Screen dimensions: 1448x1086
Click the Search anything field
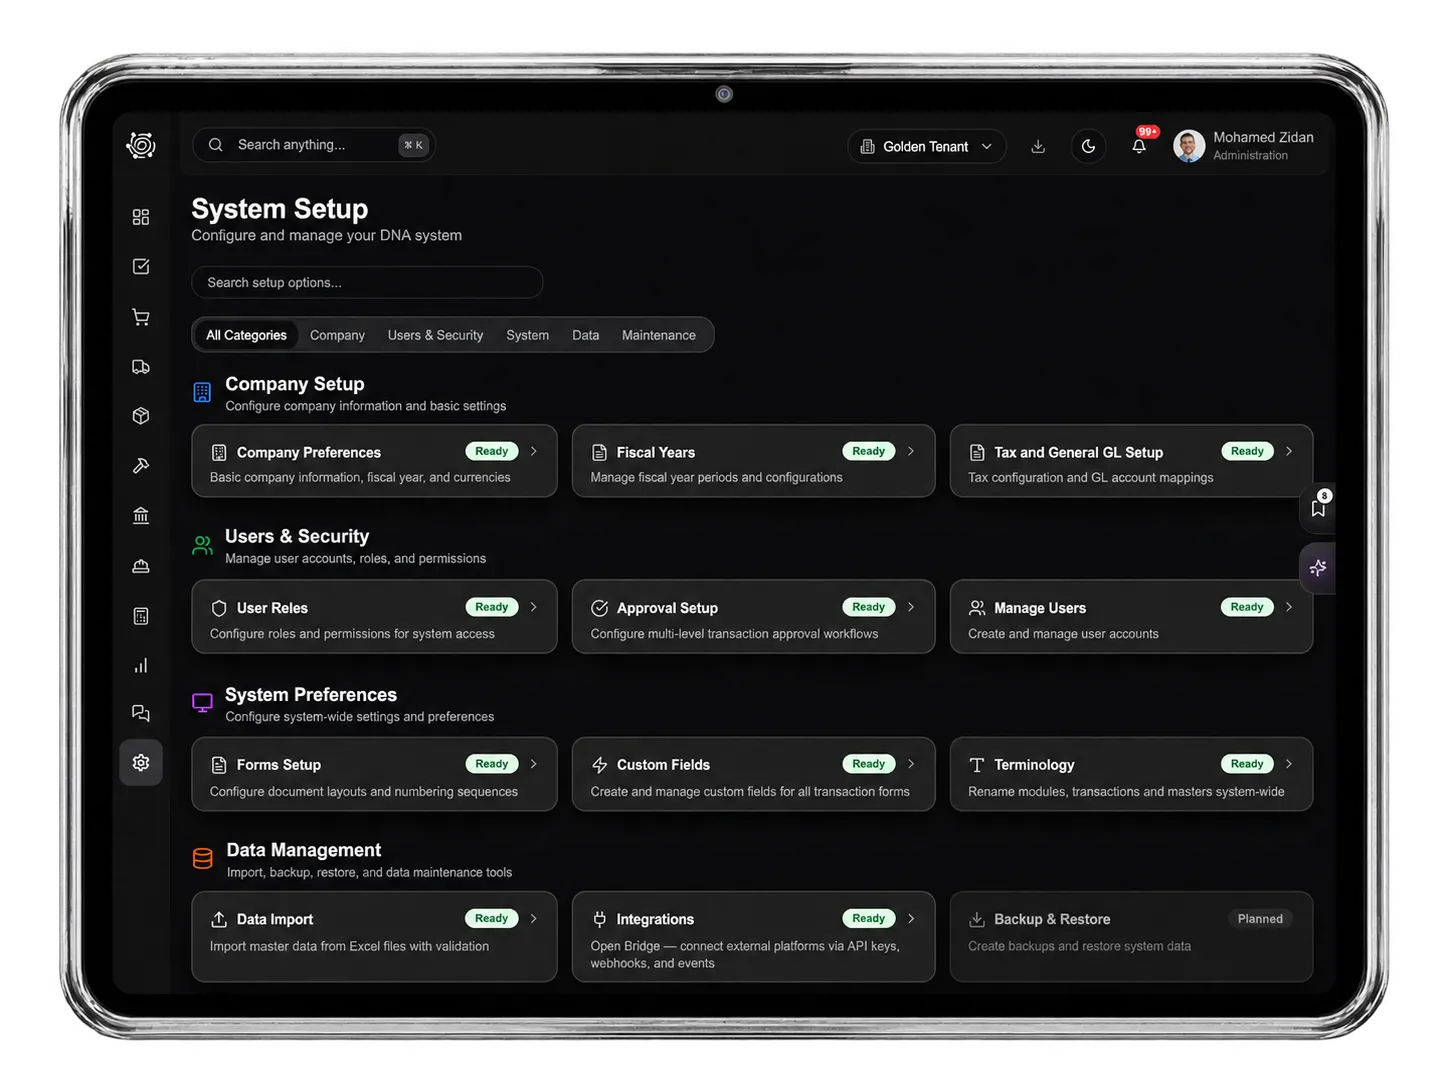[x=314, y=145]
